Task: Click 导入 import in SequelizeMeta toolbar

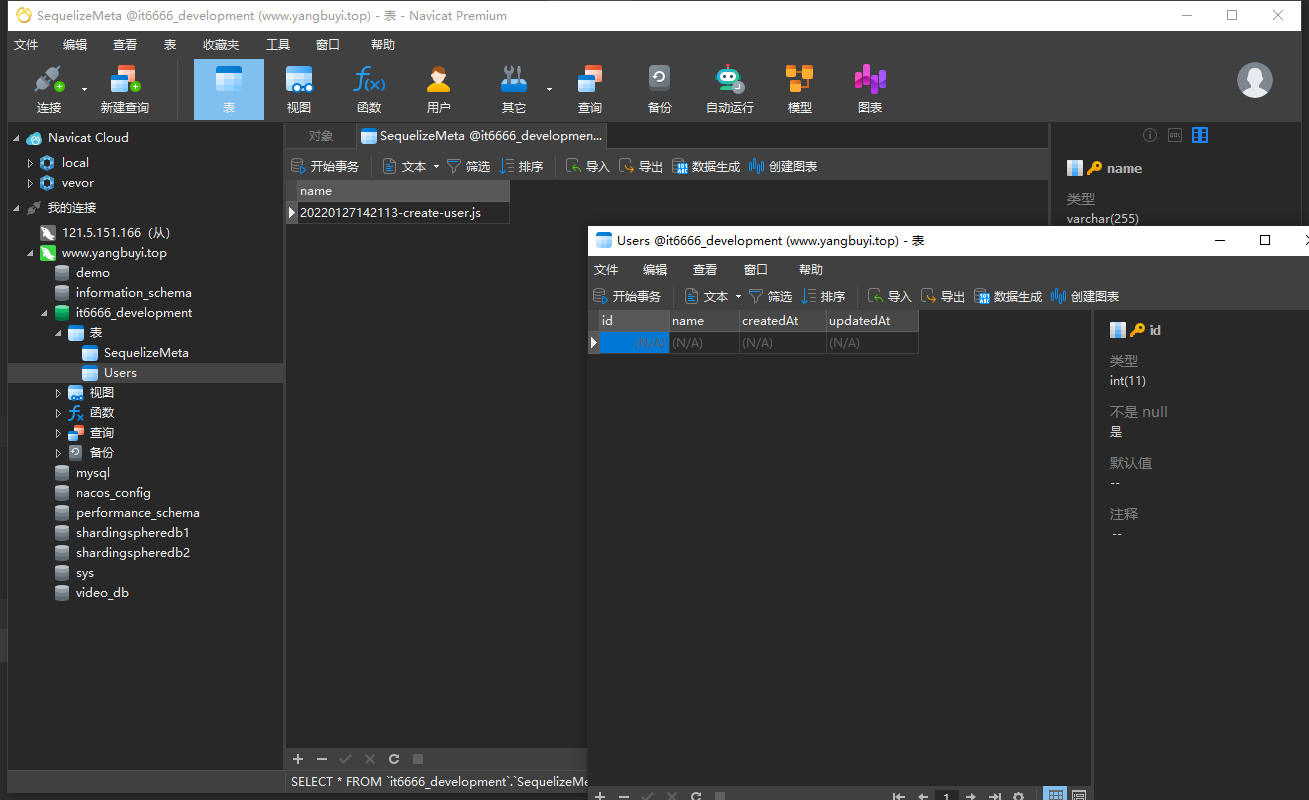Action: pos(588,167)
